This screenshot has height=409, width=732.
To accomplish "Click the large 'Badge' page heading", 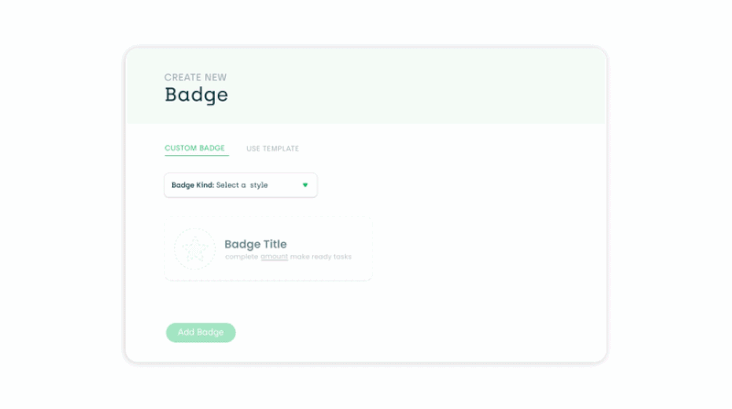I will click(197, 95).
